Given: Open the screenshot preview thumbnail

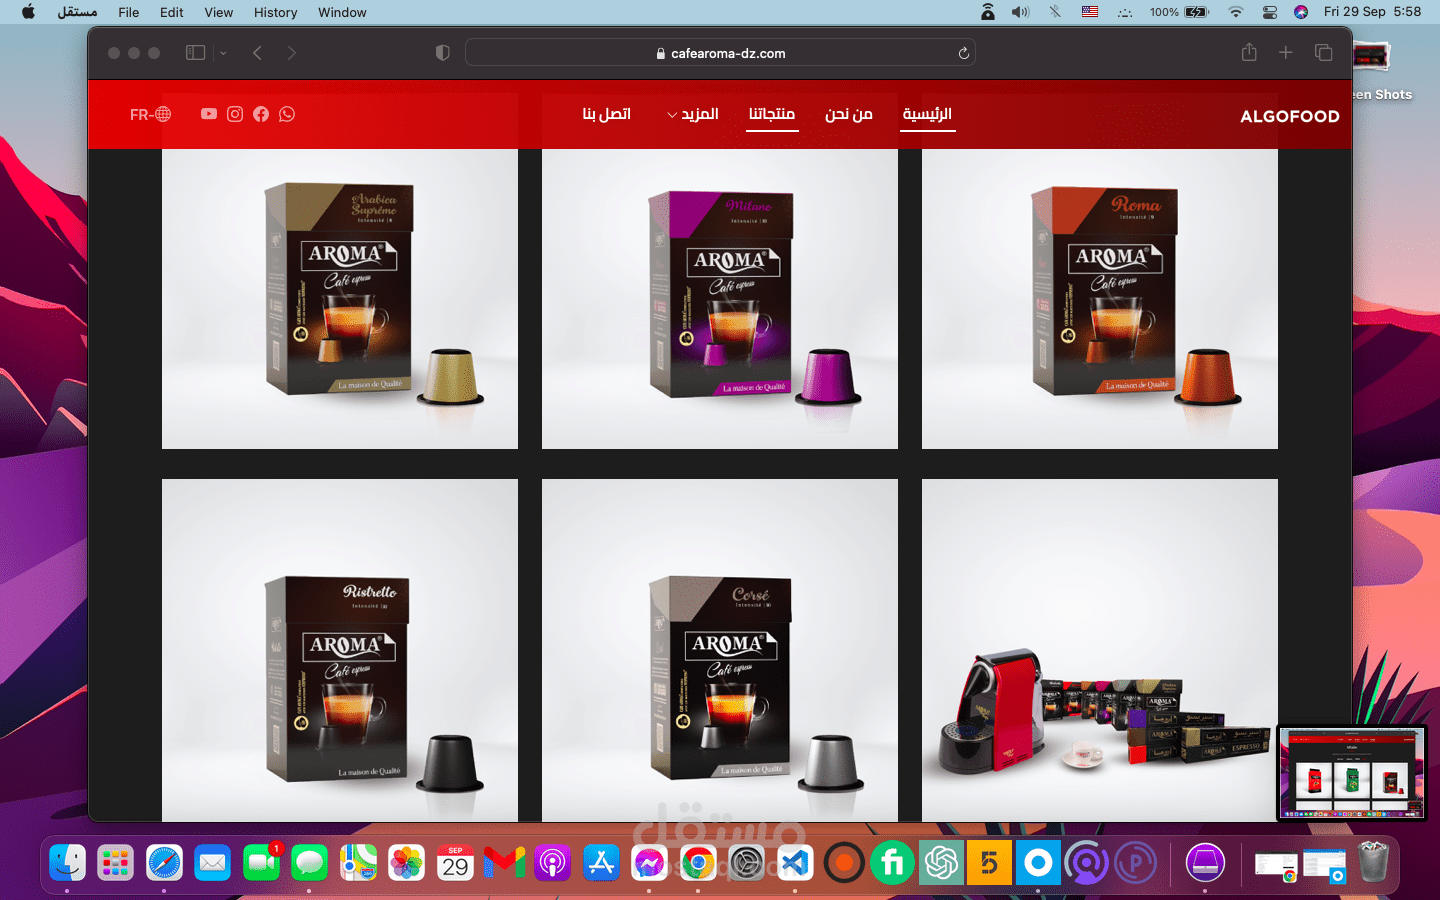Looking at the screenshot, I should [1353, 773].
